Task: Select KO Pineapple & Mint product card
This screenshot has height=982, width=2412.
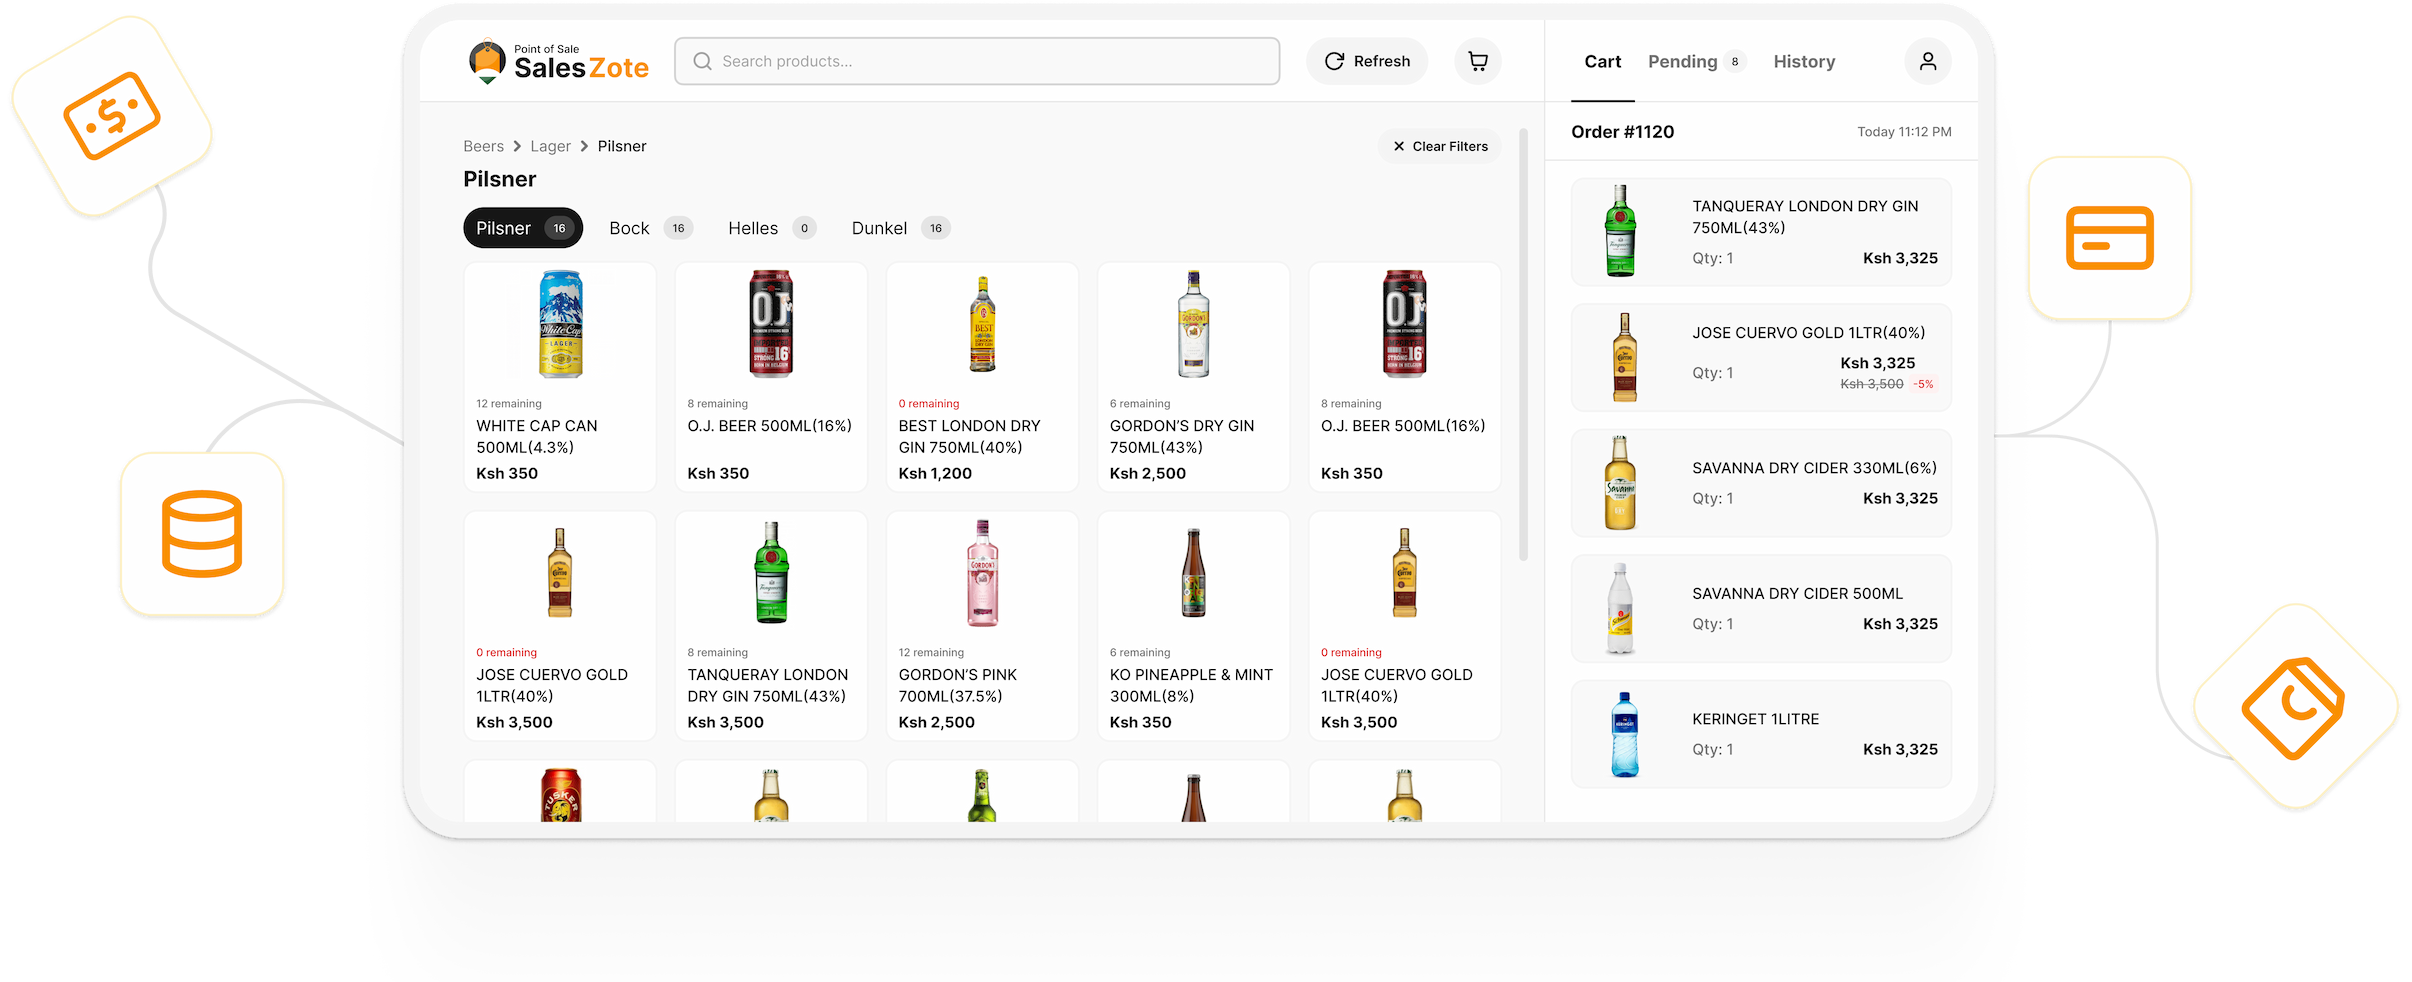Action: (1193, 626)
